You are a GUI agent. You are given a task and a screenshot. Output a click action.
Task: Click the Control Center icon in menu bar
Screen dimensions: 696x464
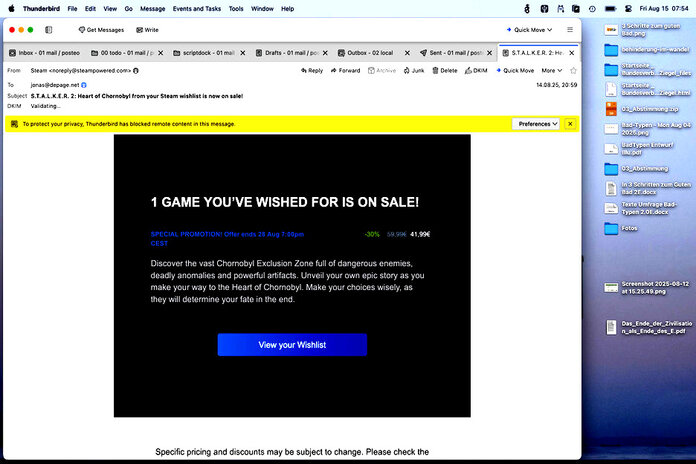[x=628, y=8]
